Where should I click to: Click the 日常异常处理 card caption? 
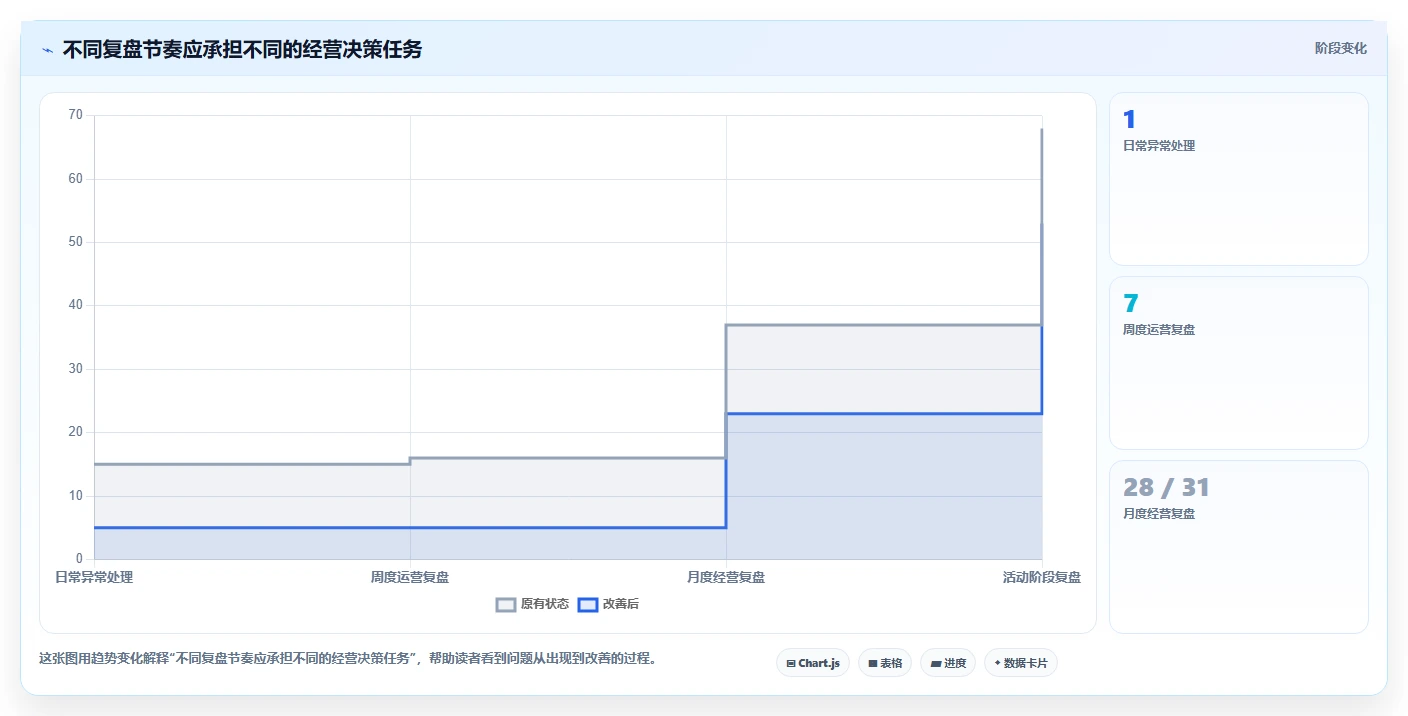[1159, 146]
